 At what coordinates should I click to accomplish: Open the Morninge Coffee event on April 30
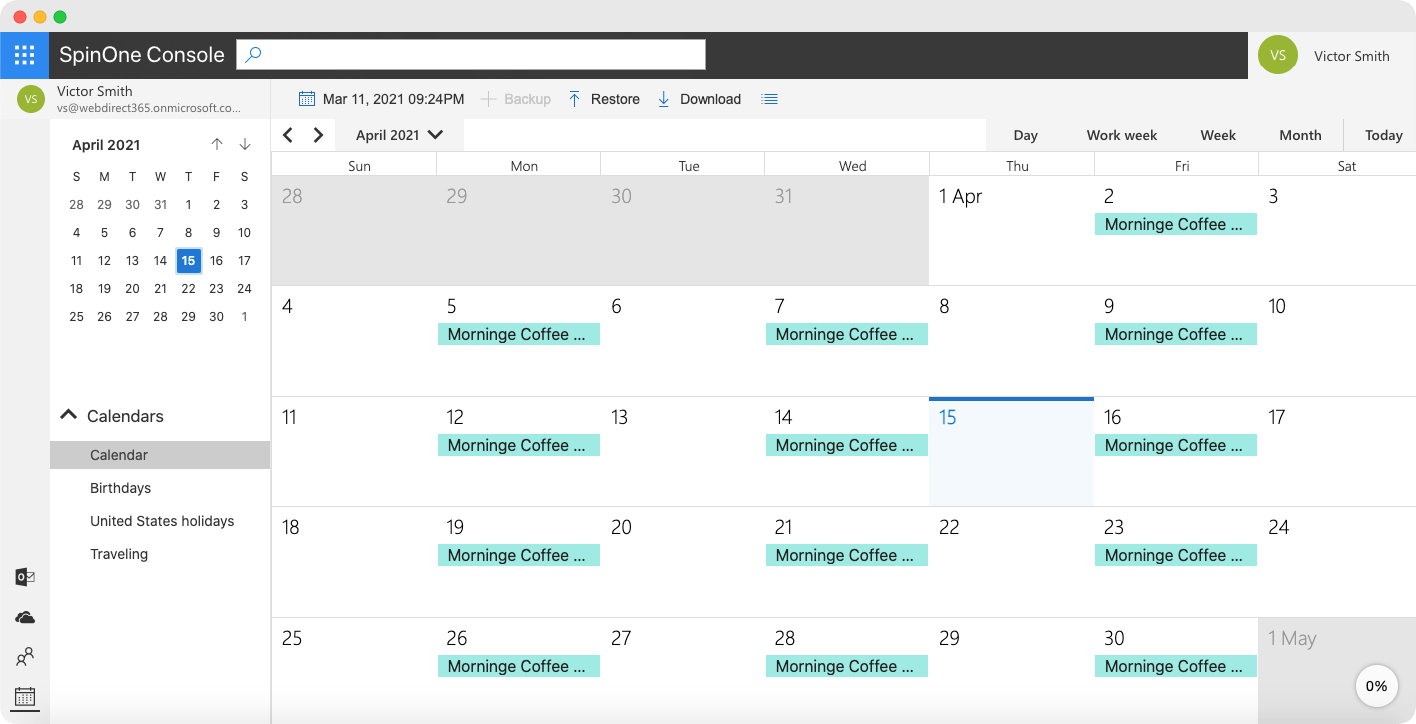pyautogui.click(x=1176, y=667)
